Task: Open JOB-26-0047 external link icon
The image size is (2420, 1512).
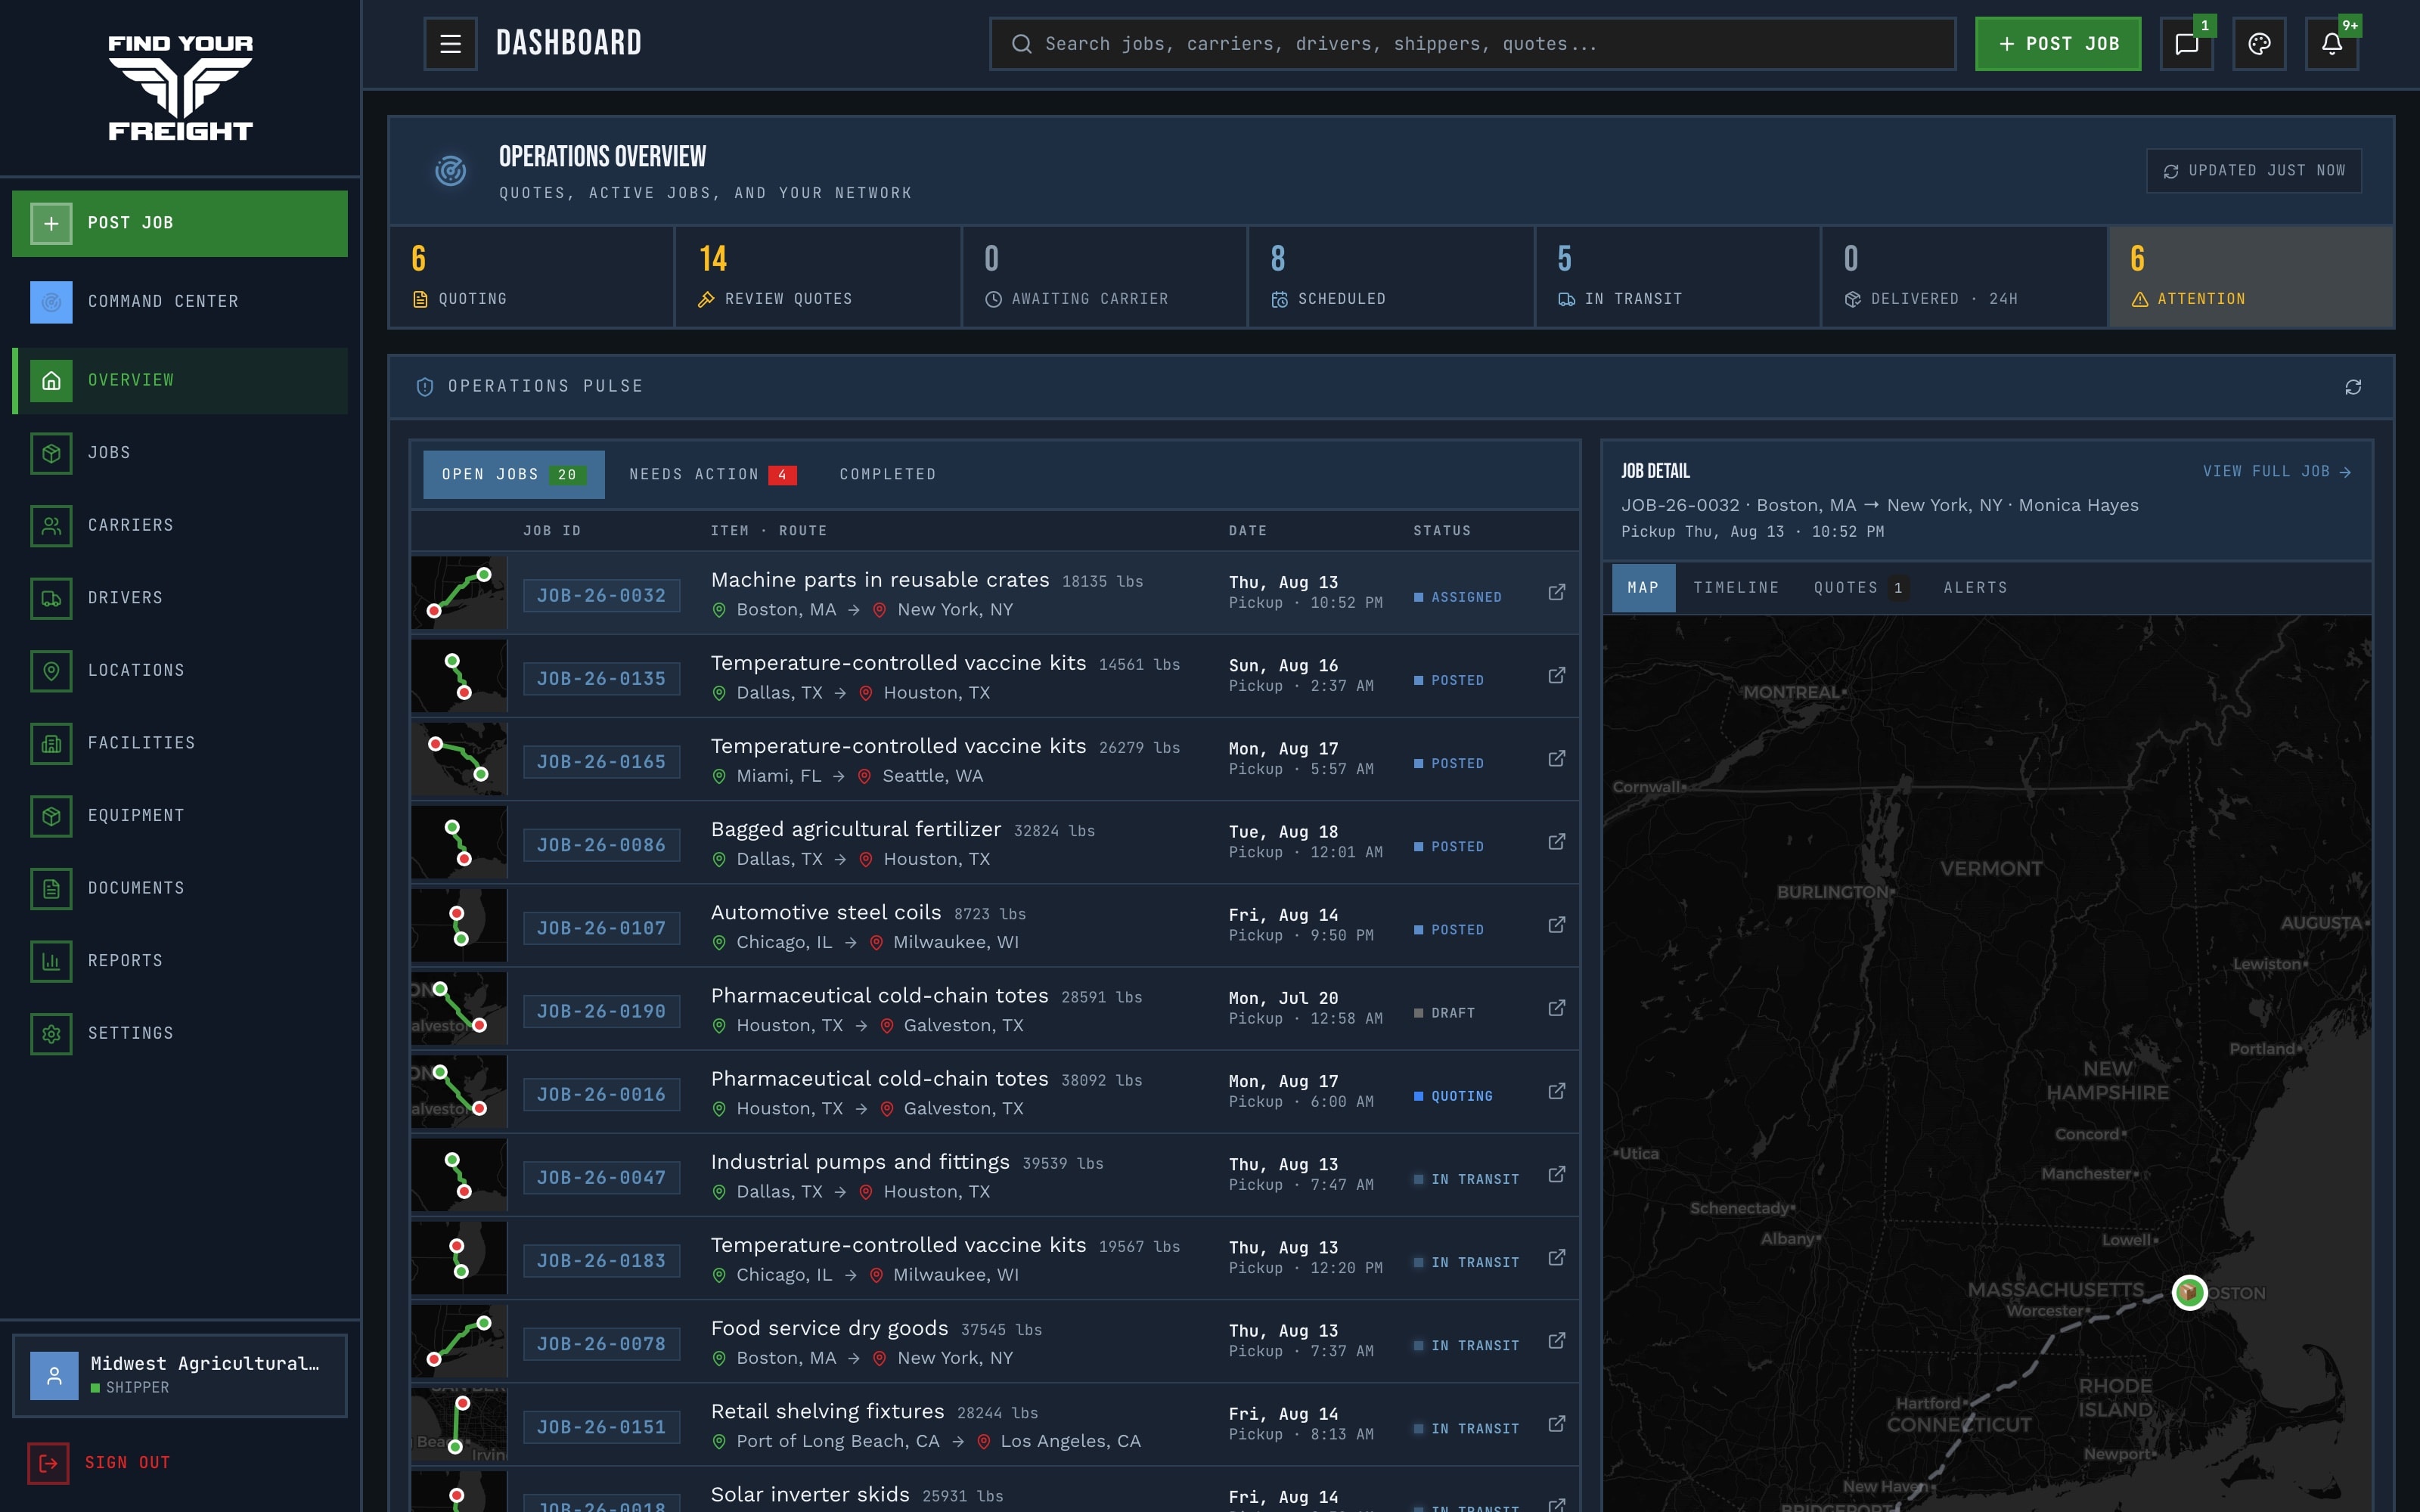Action: coord(1556,1174)
